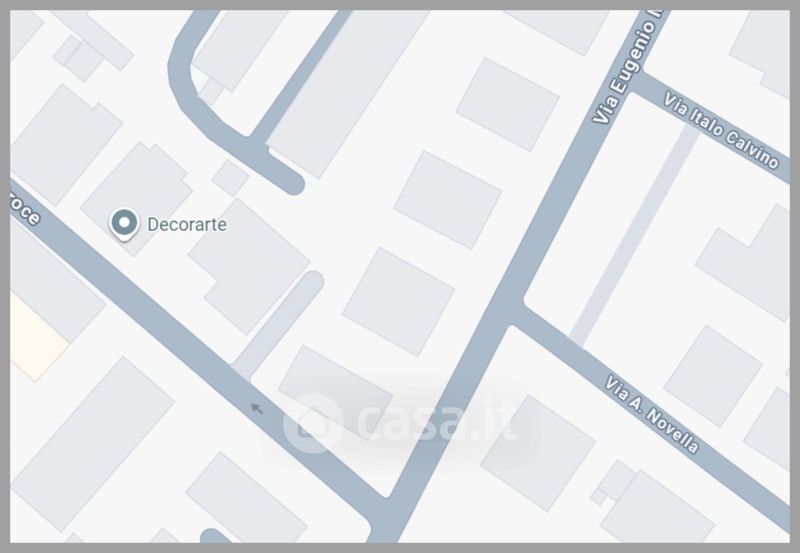Screen dimensions: 800x553
Task: Select the Decorarte place label
Action: click(x=187, y=224)
